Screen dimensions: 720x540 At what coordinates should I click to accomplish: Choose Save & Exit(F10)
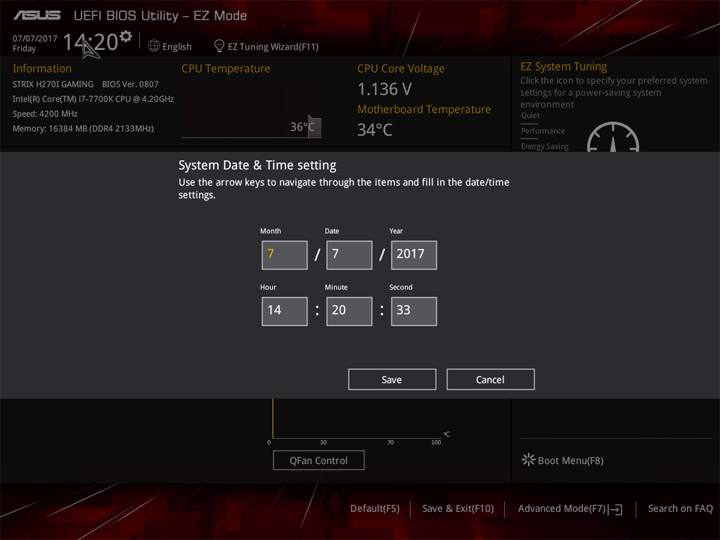tap(458, 509)
